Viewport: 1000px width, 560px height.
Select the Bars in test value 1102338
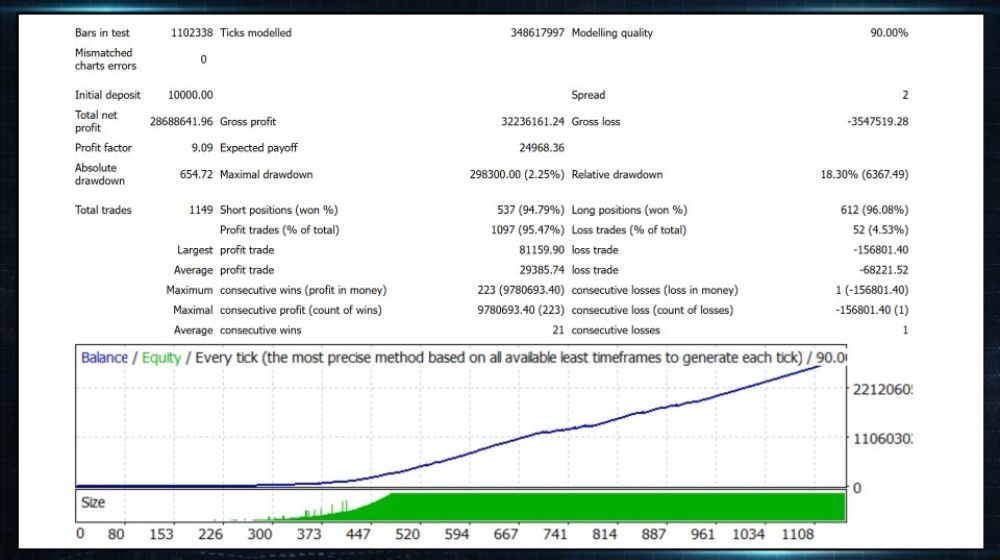(x=191, y=33)
